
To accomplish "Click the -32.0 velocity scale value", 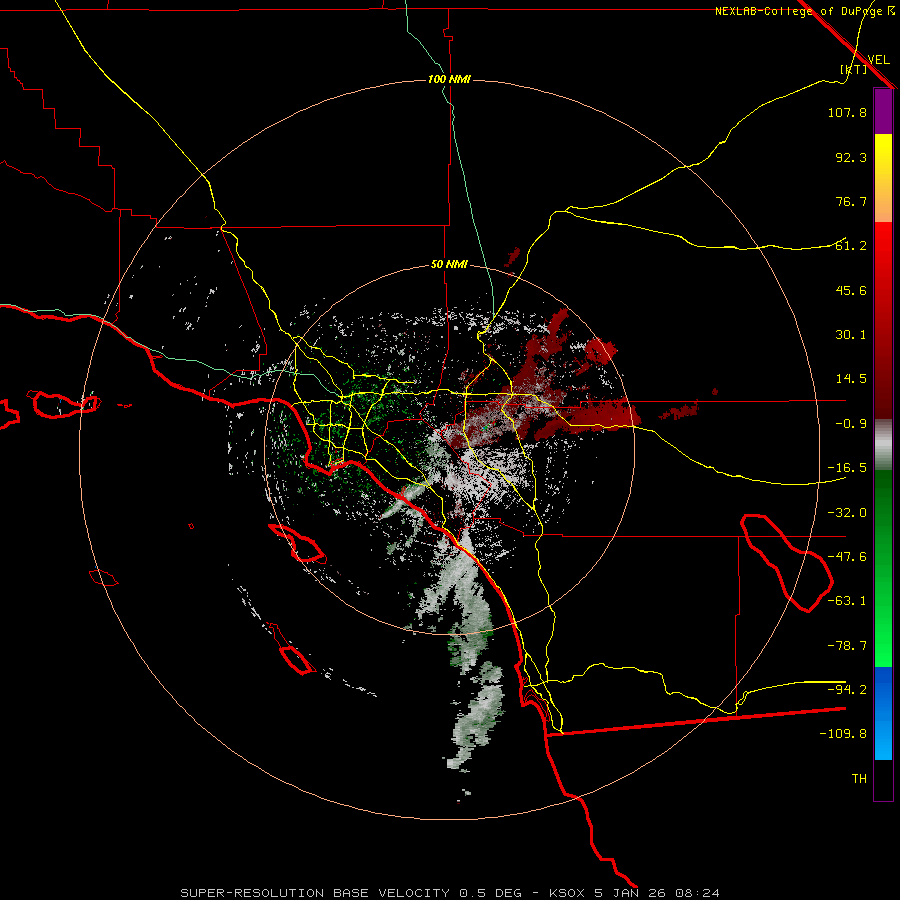I will [x=847, y=513].
